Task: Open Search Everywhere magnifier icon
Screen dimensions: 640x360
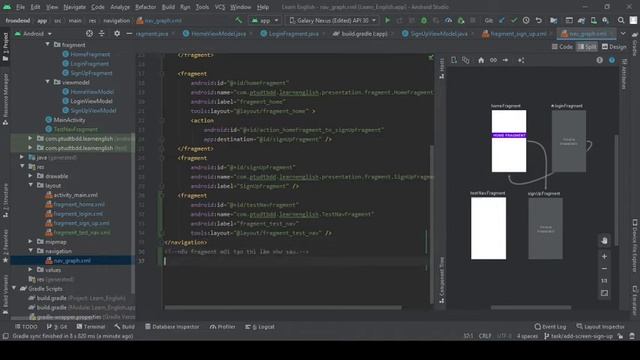Action: point(621,20)
